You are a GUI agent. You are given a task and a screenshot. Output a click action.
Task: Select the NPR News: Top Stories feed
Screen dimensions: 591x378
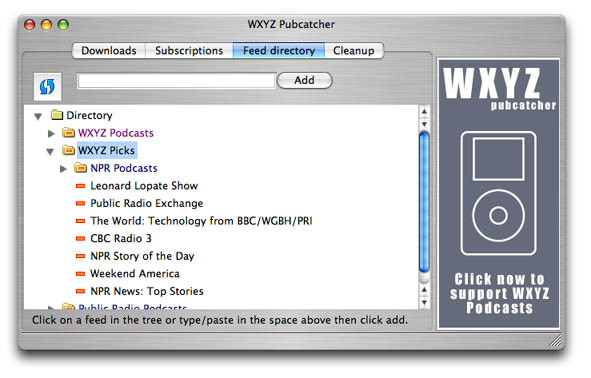147,291
